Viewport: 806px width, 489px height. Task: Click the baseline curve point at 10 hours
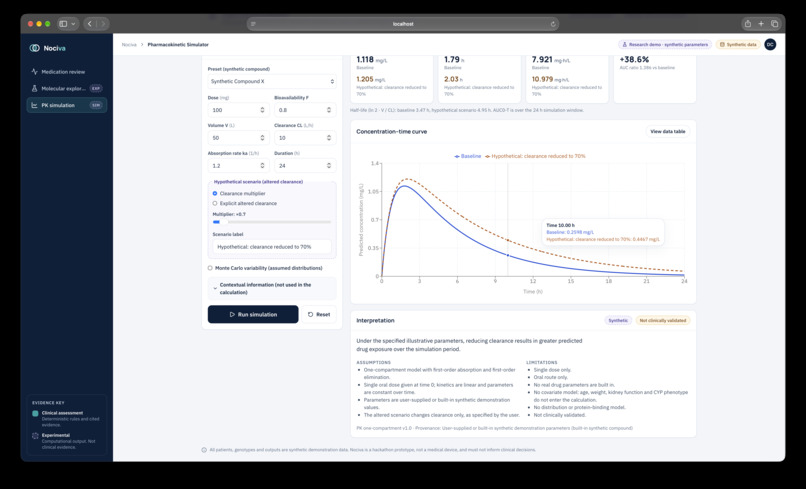coord(508,255)
